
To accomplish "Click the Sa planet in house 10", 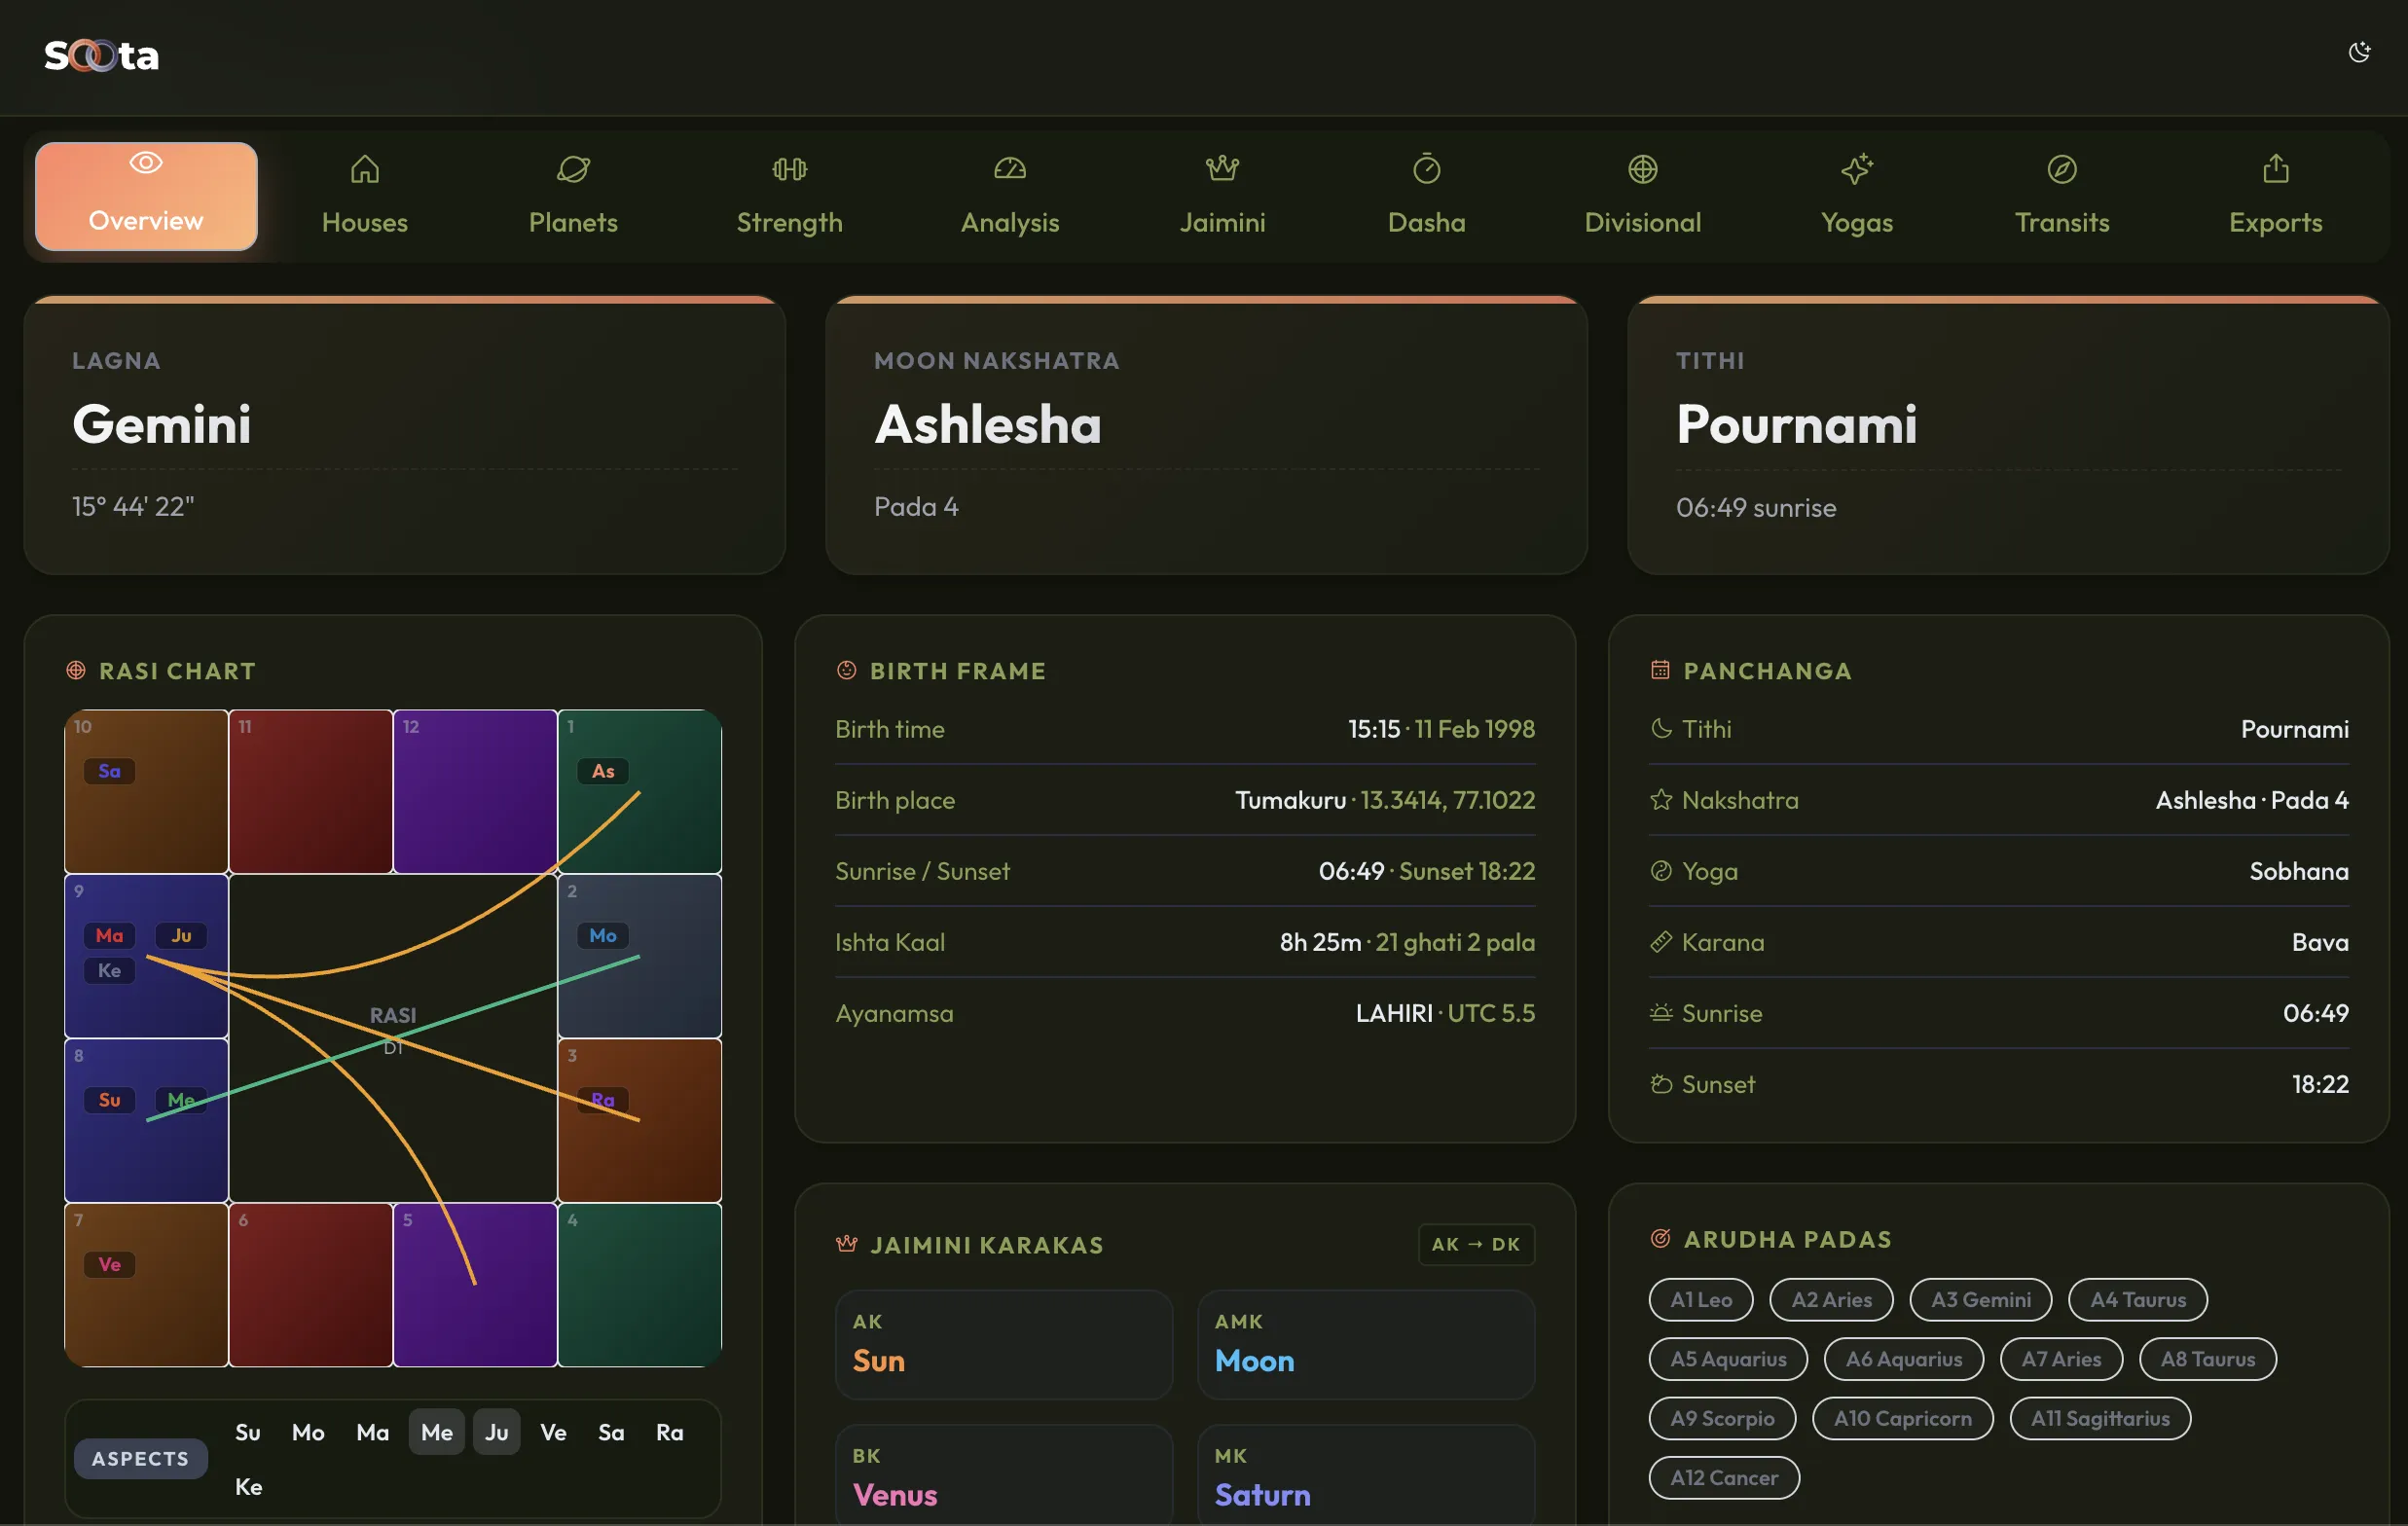I will tap(110, 771).
